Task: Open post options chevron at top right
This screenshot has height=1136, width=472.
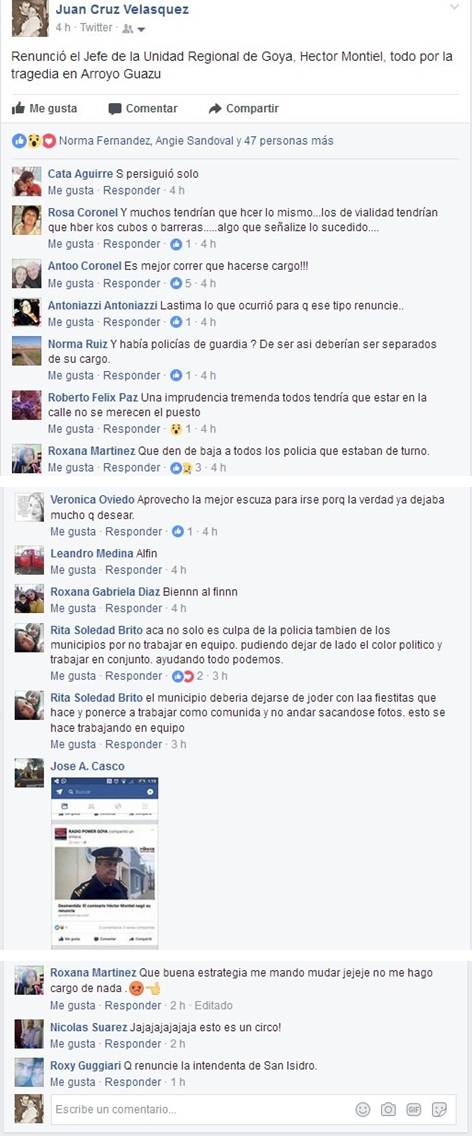Action: tap(455, 7)
